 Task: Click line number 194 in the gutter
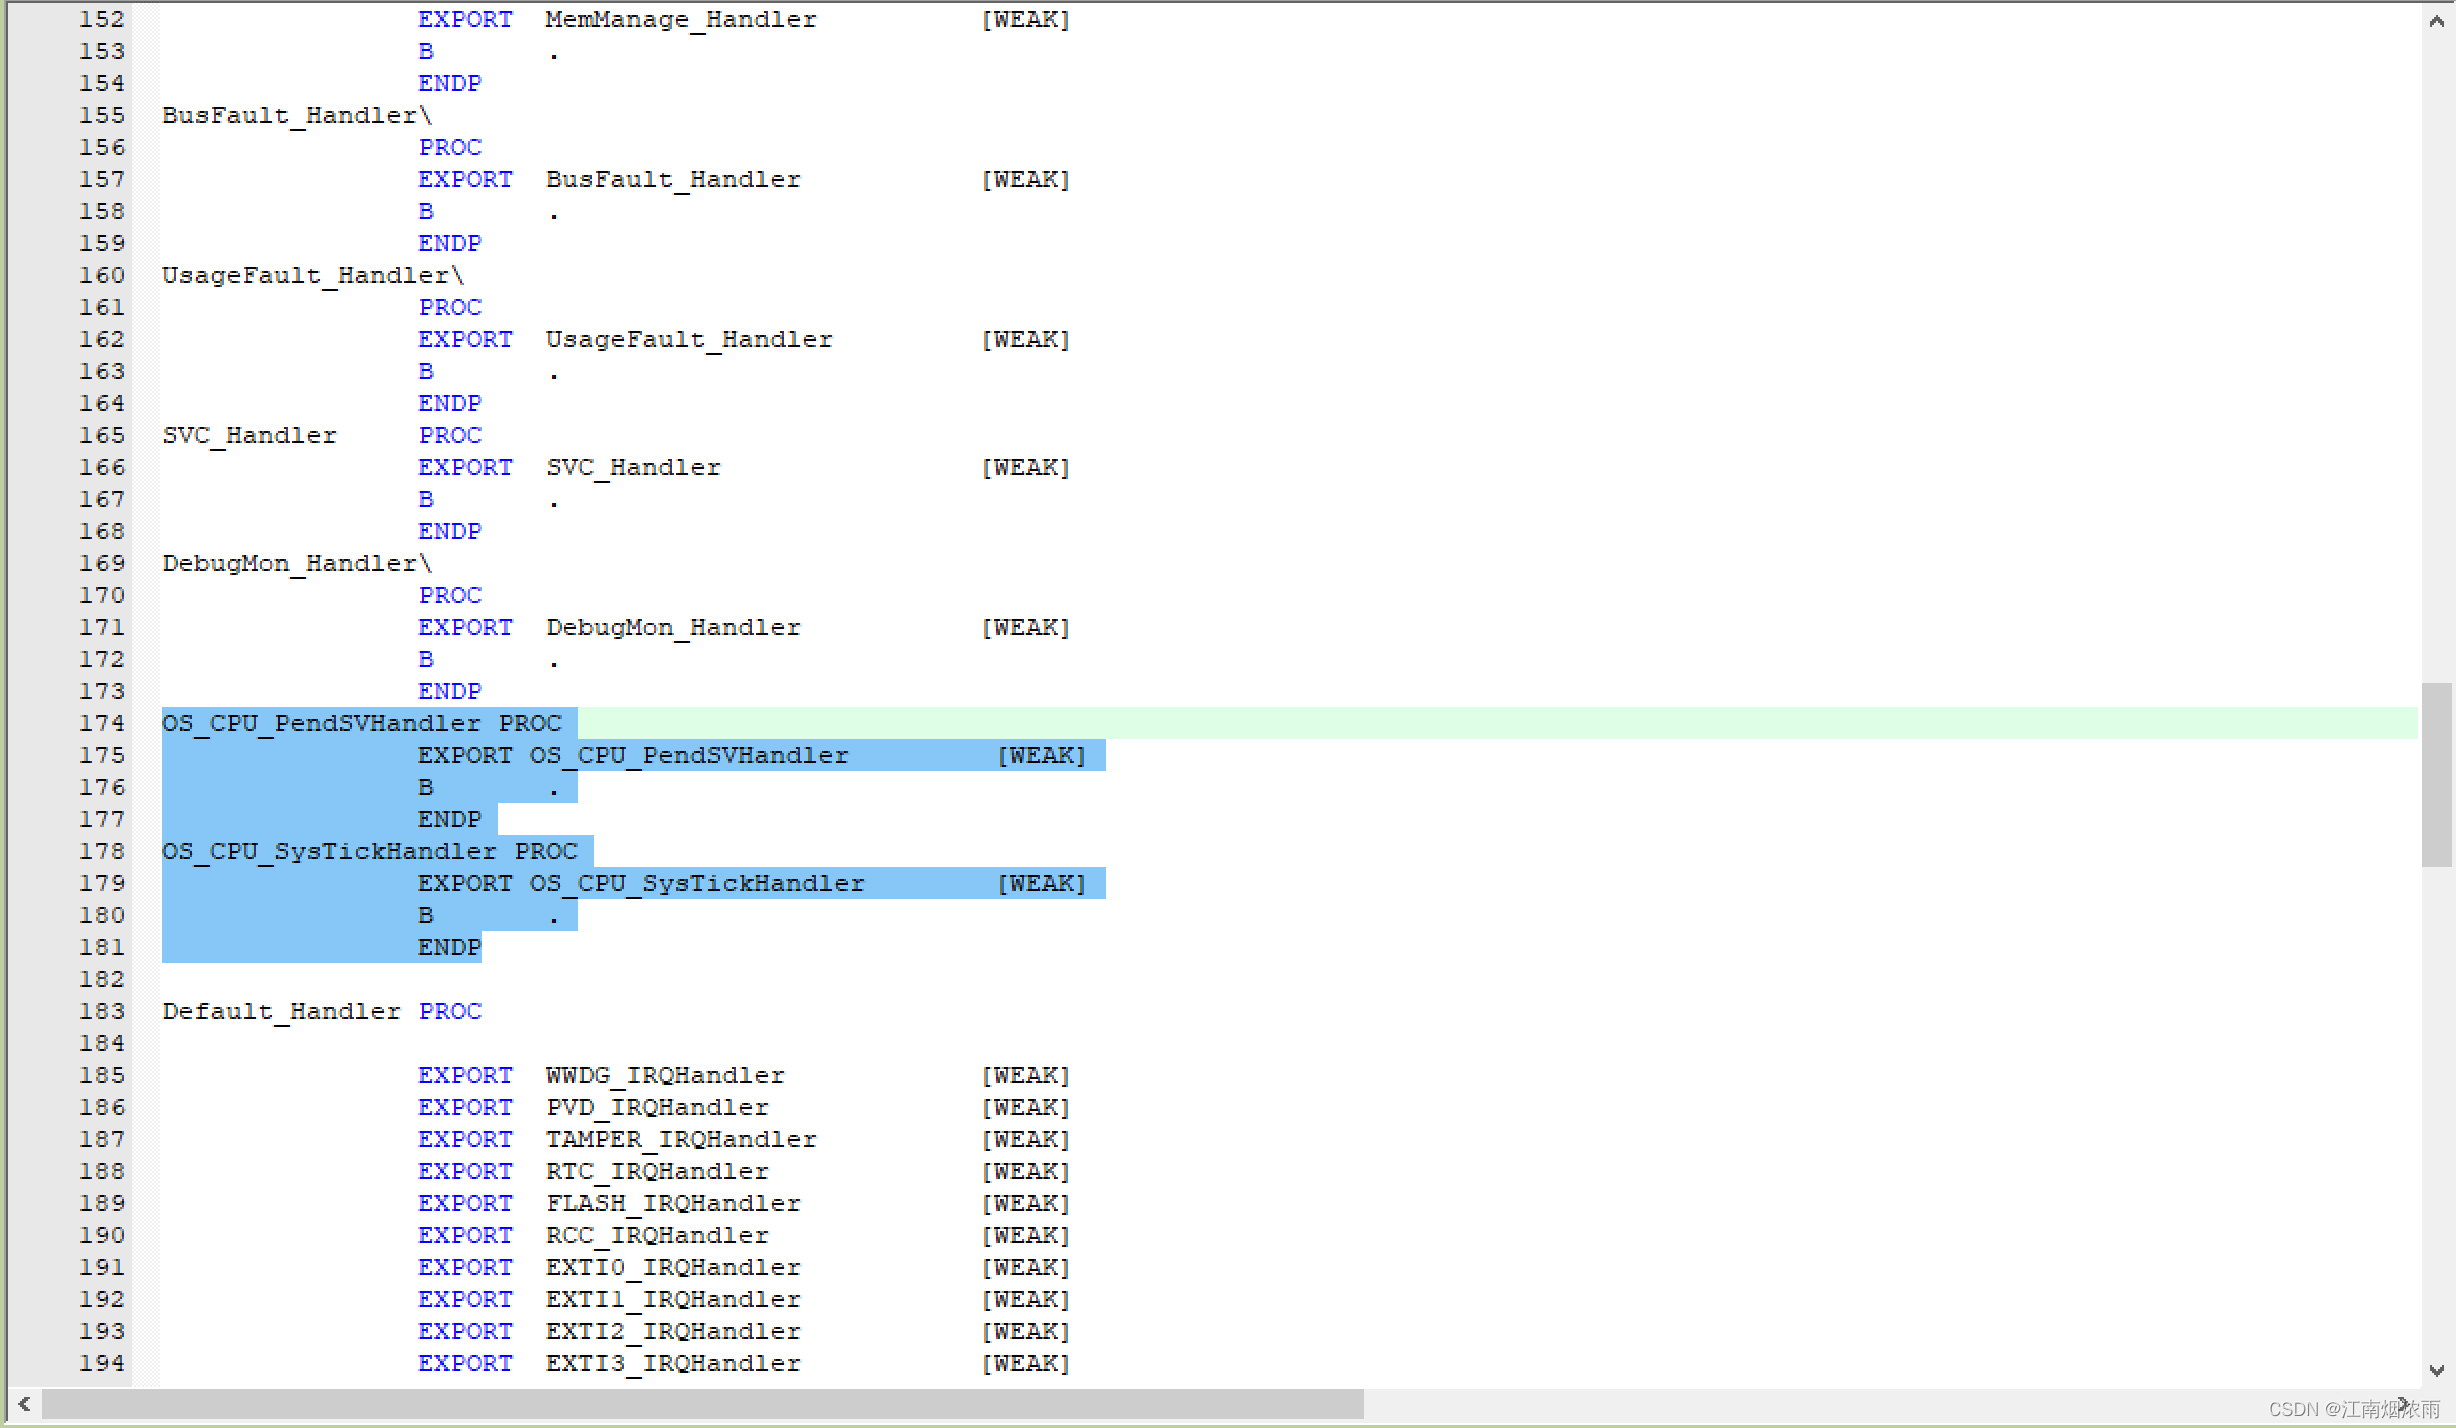tap(102, 1363)
